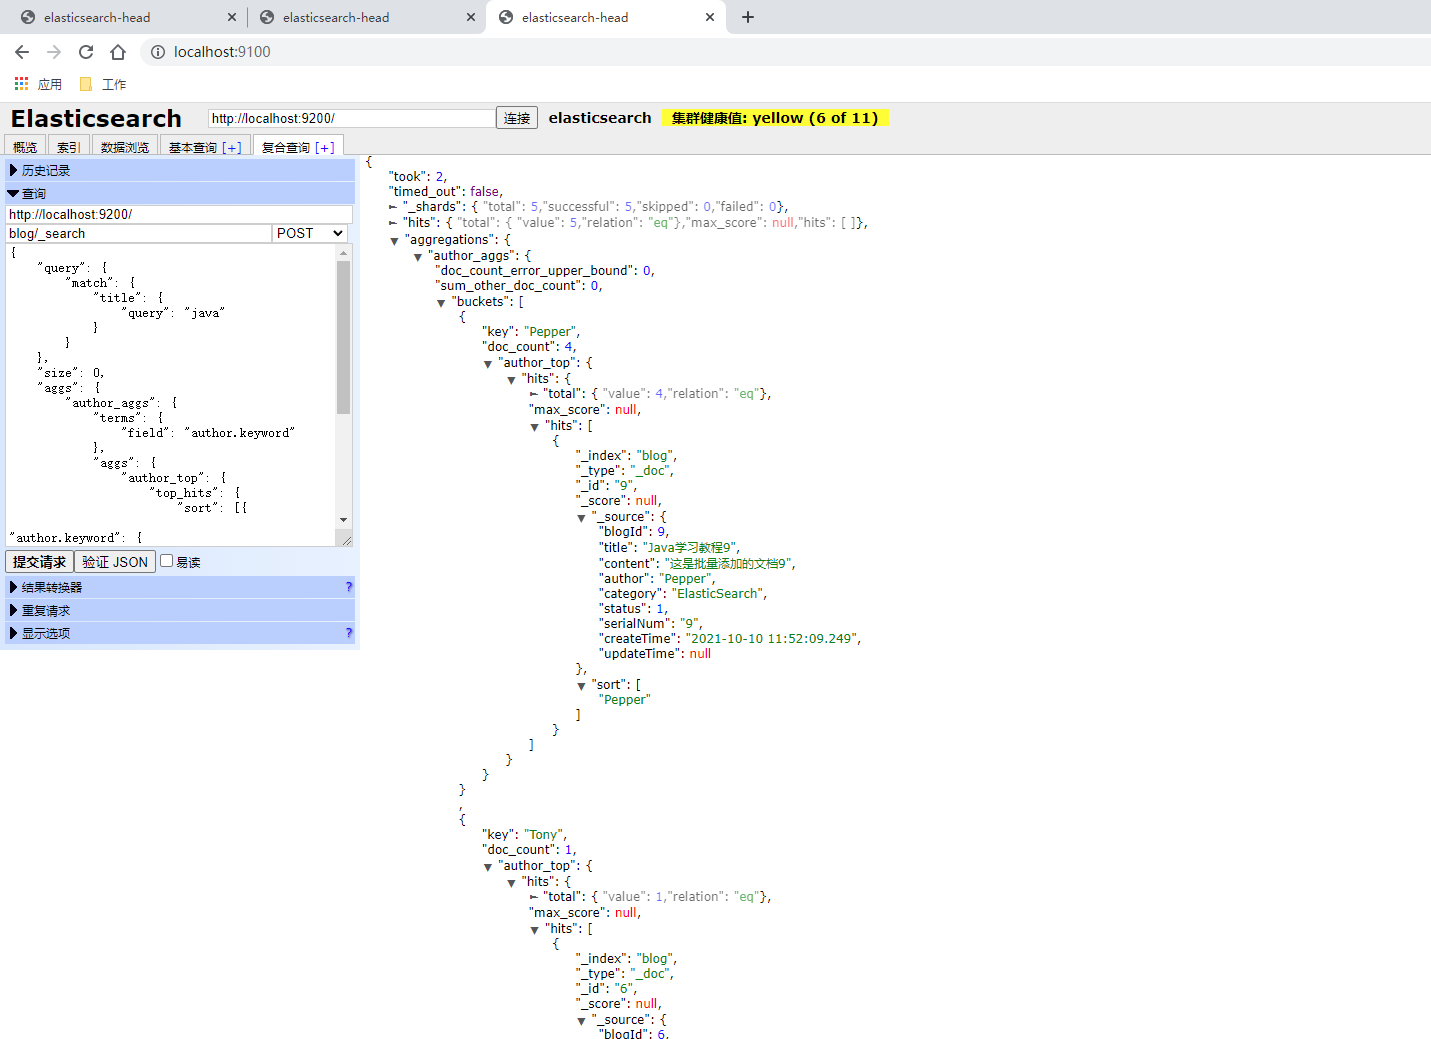Click the 提交请求 button
Image resolution: width=1431 pixels, height=1039 pixels.
point(38,561)
